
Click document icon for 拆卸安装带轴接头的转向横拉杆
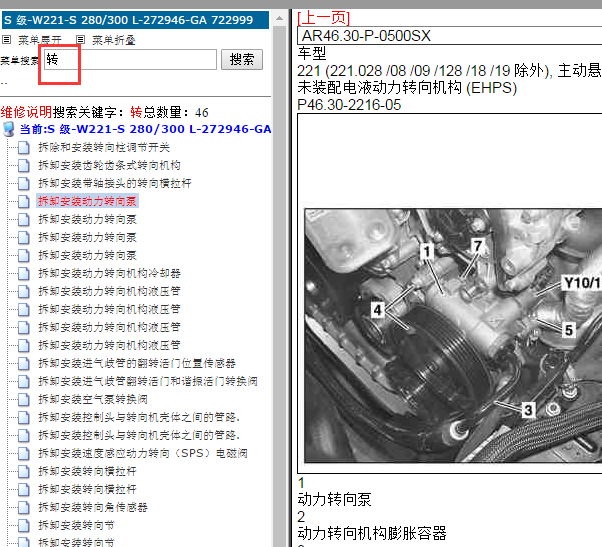24,183
